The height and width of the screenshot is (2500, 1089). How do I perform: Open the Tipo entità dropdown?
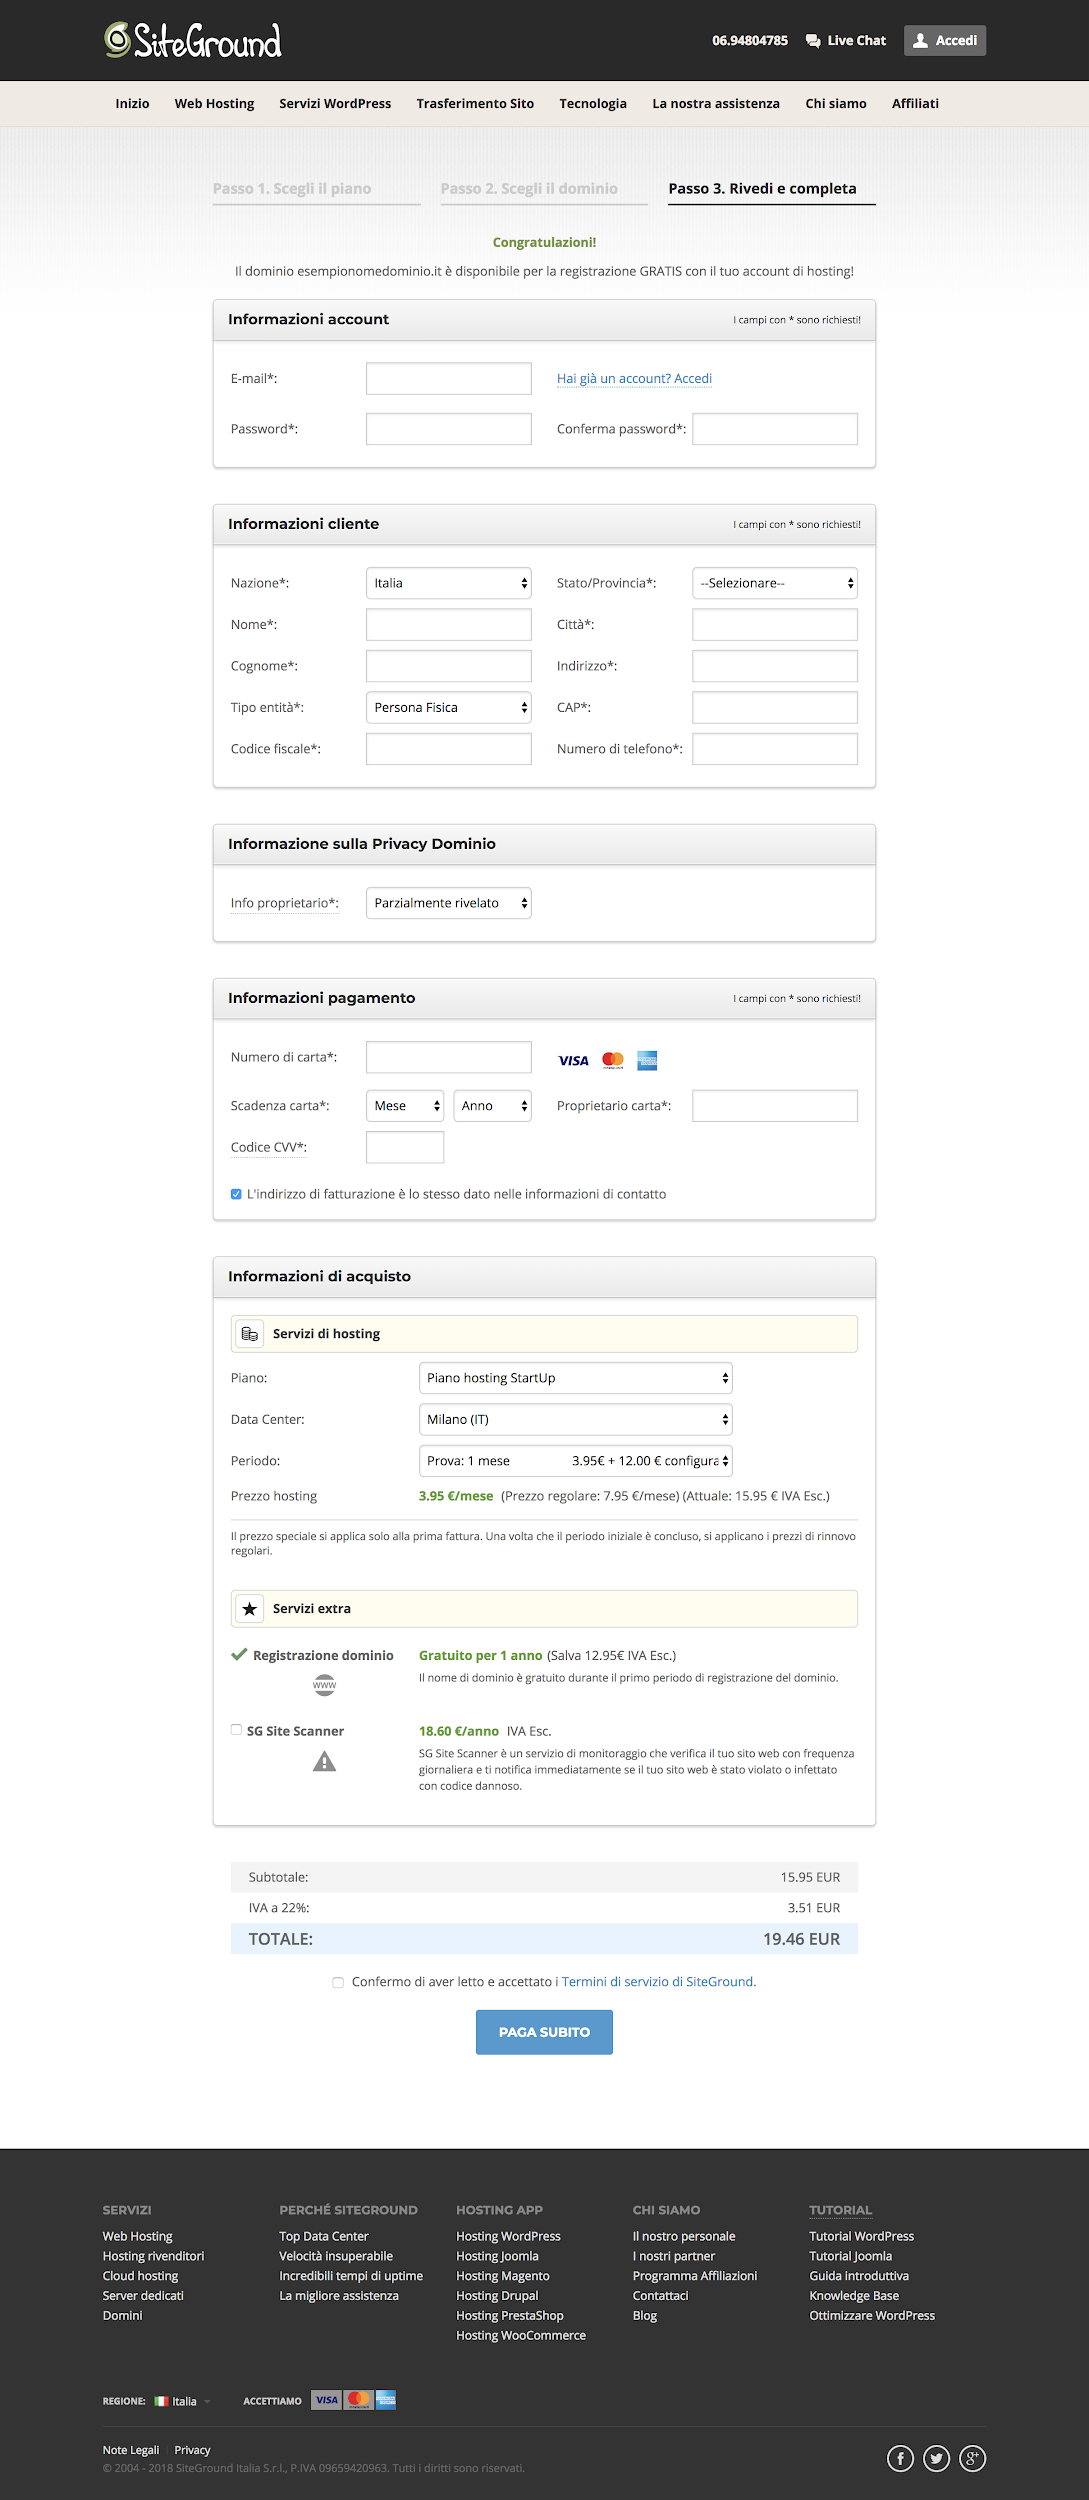point(448,707)
